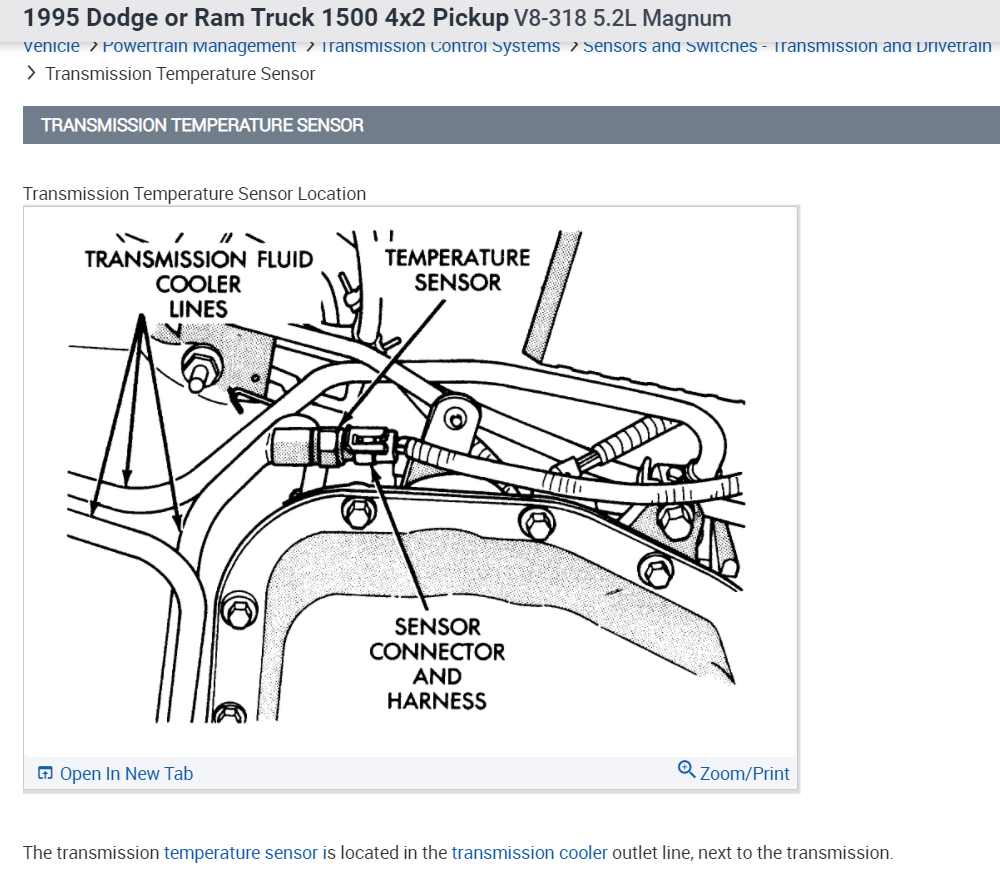Image resolution: width=1000 pixels, height=886 pixels.
Task: Open the Powertrain Management breadcrumb link
Action: [x=199, y=47]
